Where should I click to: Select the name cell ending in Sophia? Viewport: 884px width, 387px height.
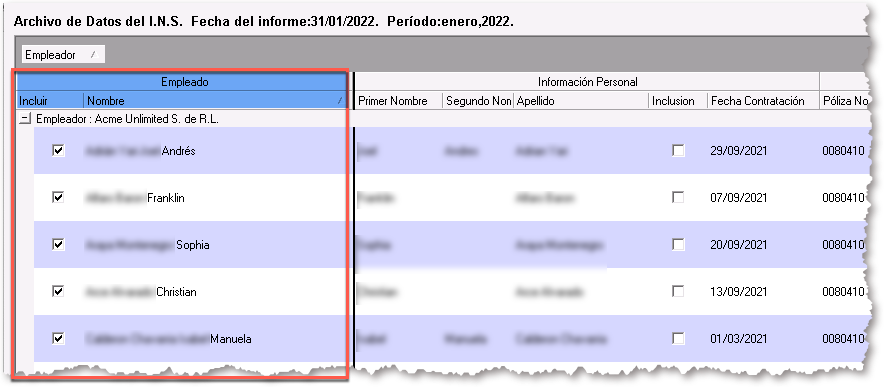[215, 244]
